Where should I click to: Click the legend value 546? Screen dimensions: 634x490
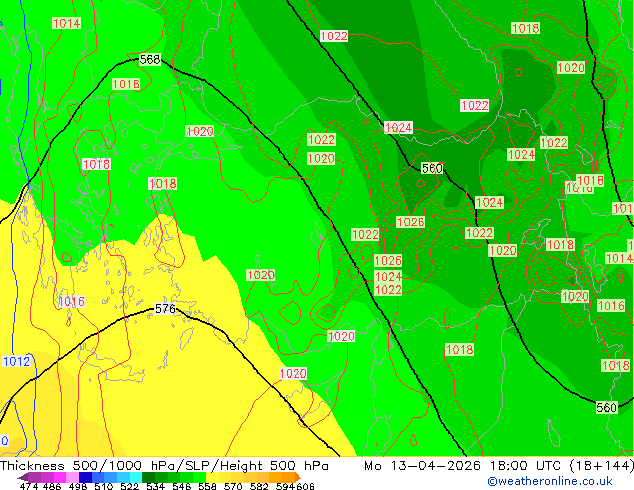pyautogui.click(x=182, y=486)
